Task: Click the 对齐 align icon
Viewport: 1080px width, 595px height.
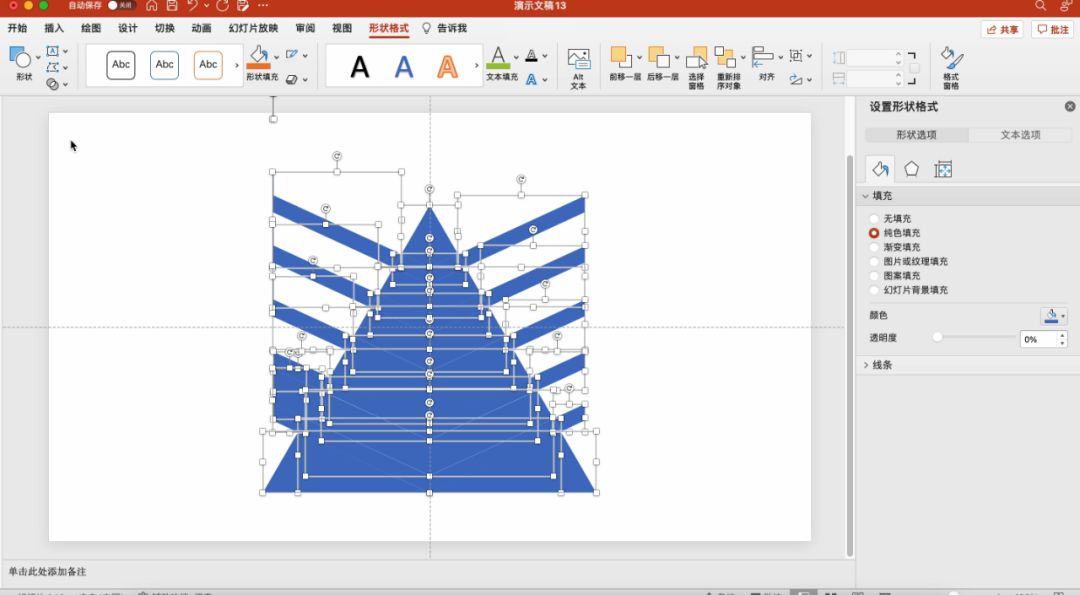Action: click(762, 57)
